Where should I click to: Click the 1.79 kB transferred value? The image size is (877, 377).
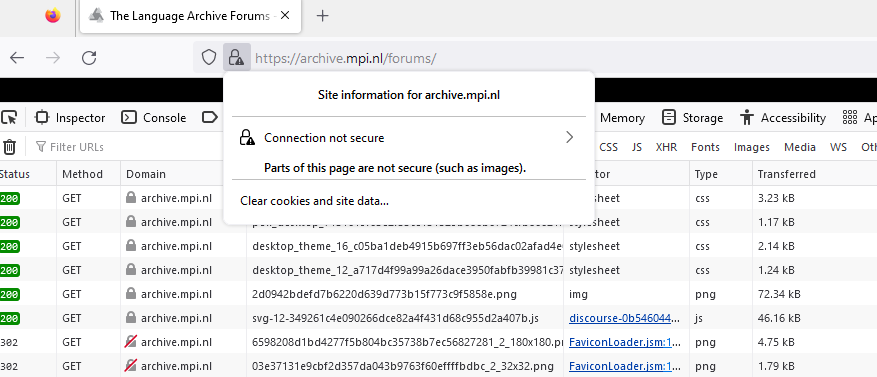(776, 366)
